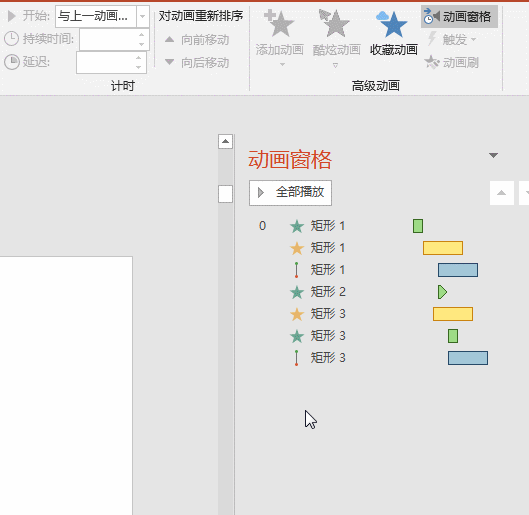The height and width of the screenshot is (515, 529).
Task: Click the 延迟 delay clock icon
Action: pos(12,62)
